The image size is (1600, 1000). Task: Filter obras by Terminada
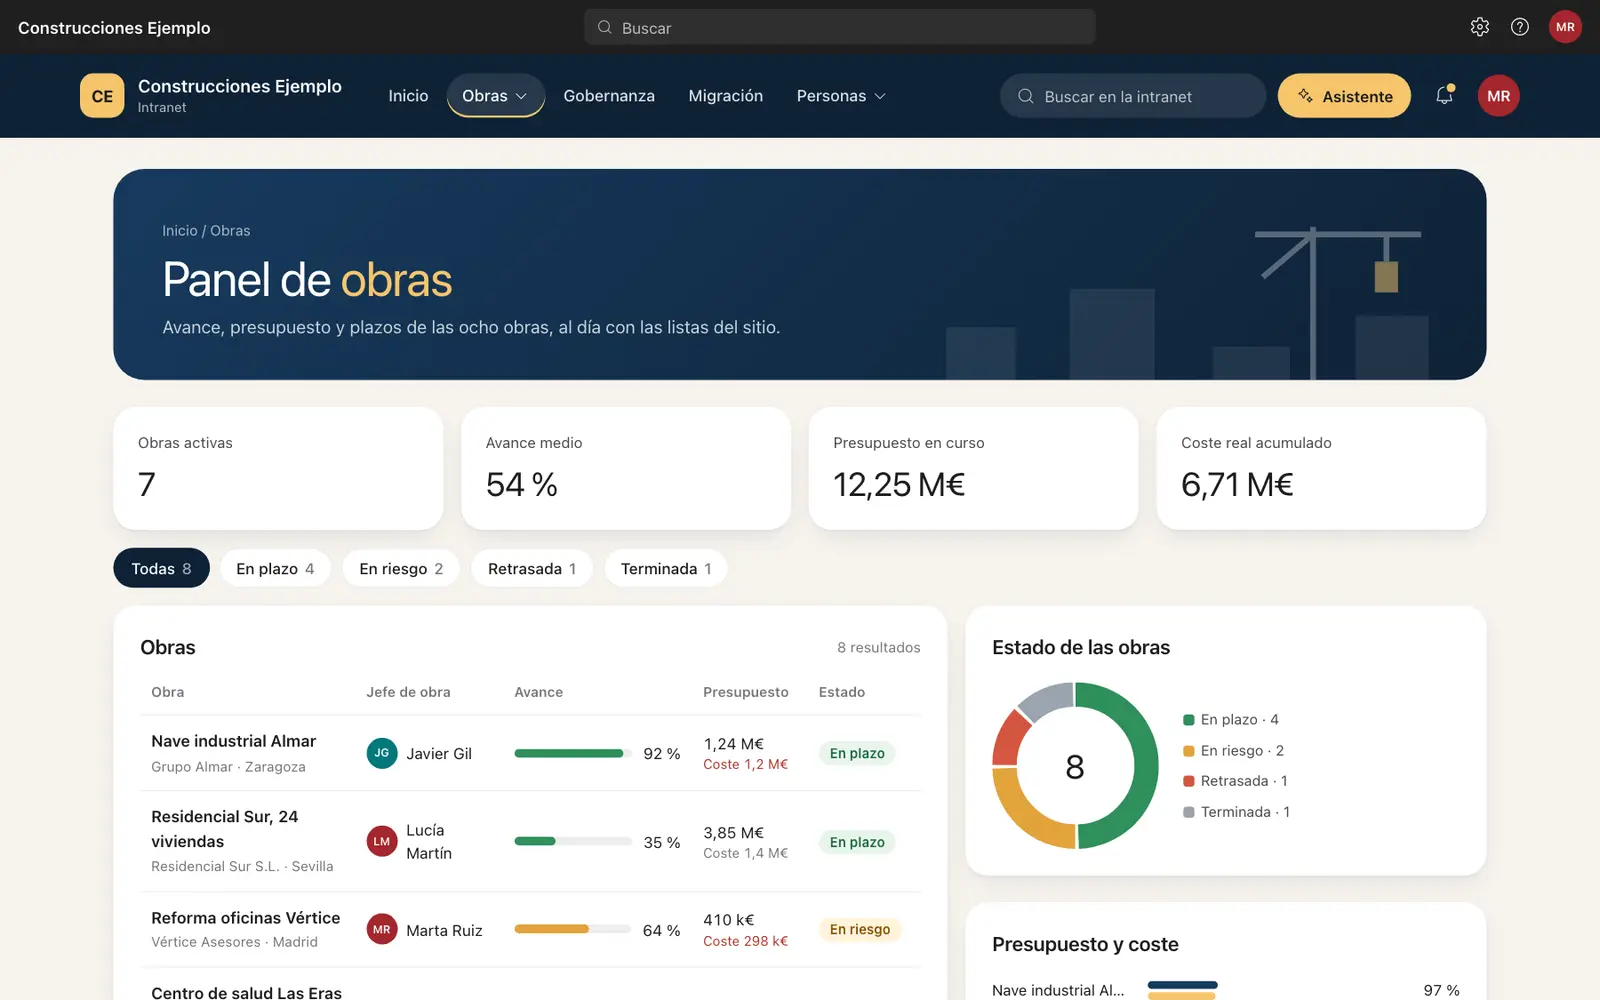coord(666,568)
